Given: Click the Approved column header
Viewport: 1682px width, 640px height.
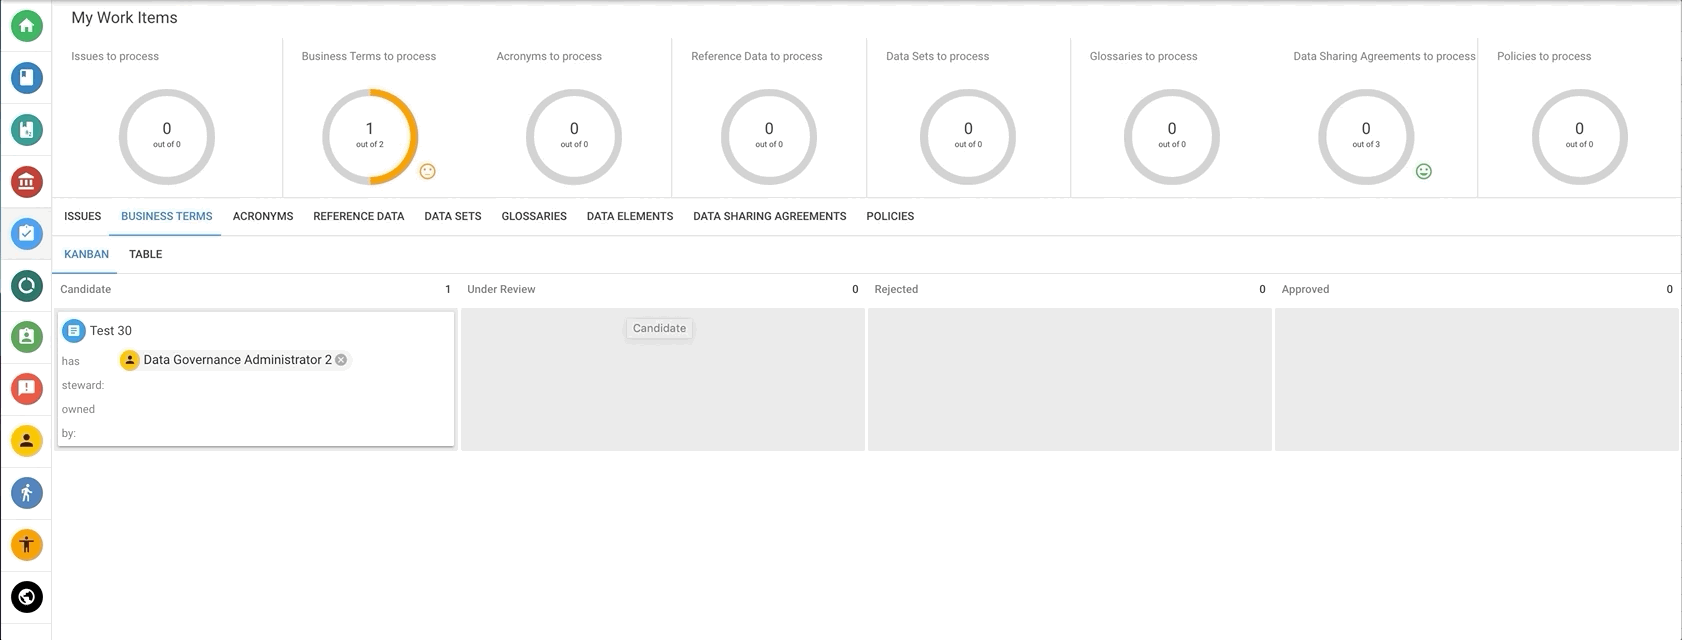Looking at the screenshot, I should pyautogui.click(x=1305, y=289).
